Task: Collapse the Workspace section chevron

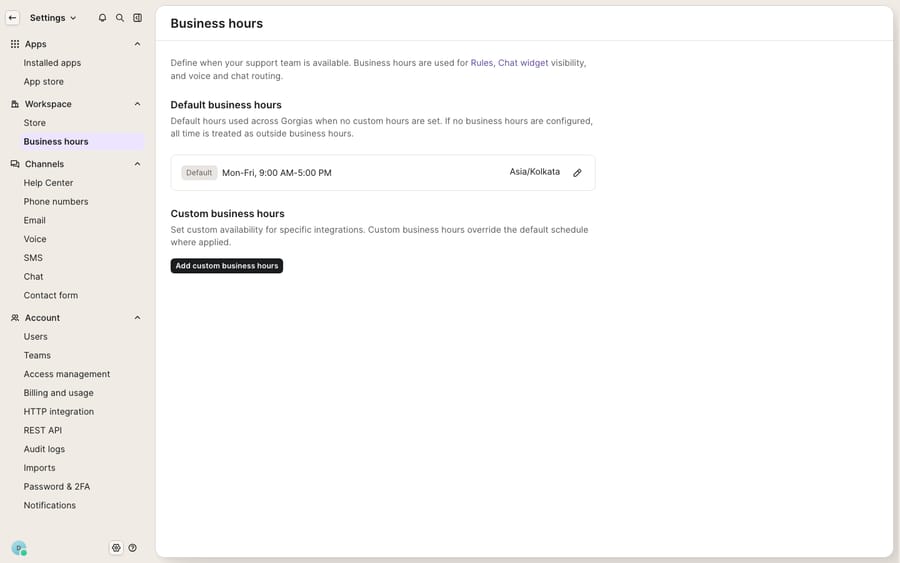Action: click(137, 104)
